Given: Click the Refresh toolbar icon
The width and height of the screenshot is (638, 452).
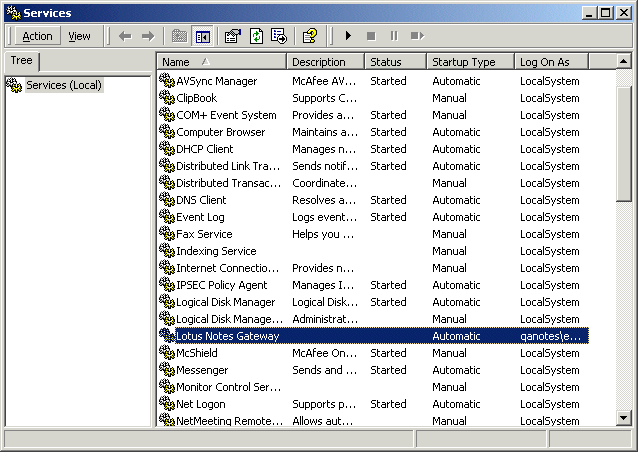Looking at the screenshot, I should 256,36.
